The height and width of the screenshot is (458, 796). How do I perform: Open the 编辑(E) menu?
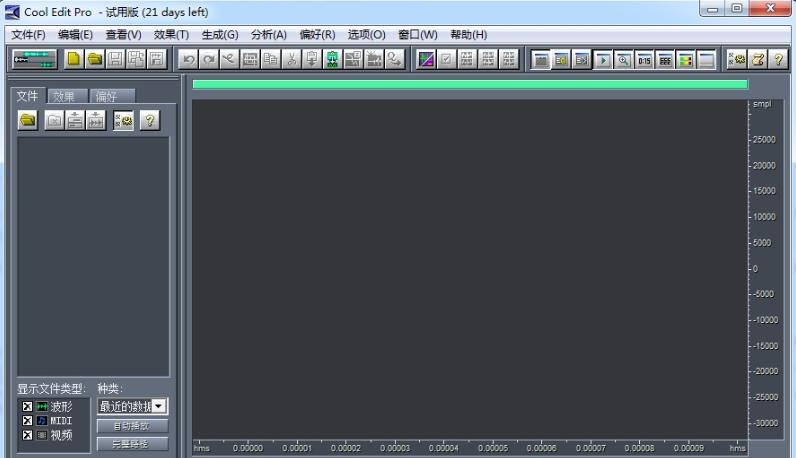[x=75, y=35]
